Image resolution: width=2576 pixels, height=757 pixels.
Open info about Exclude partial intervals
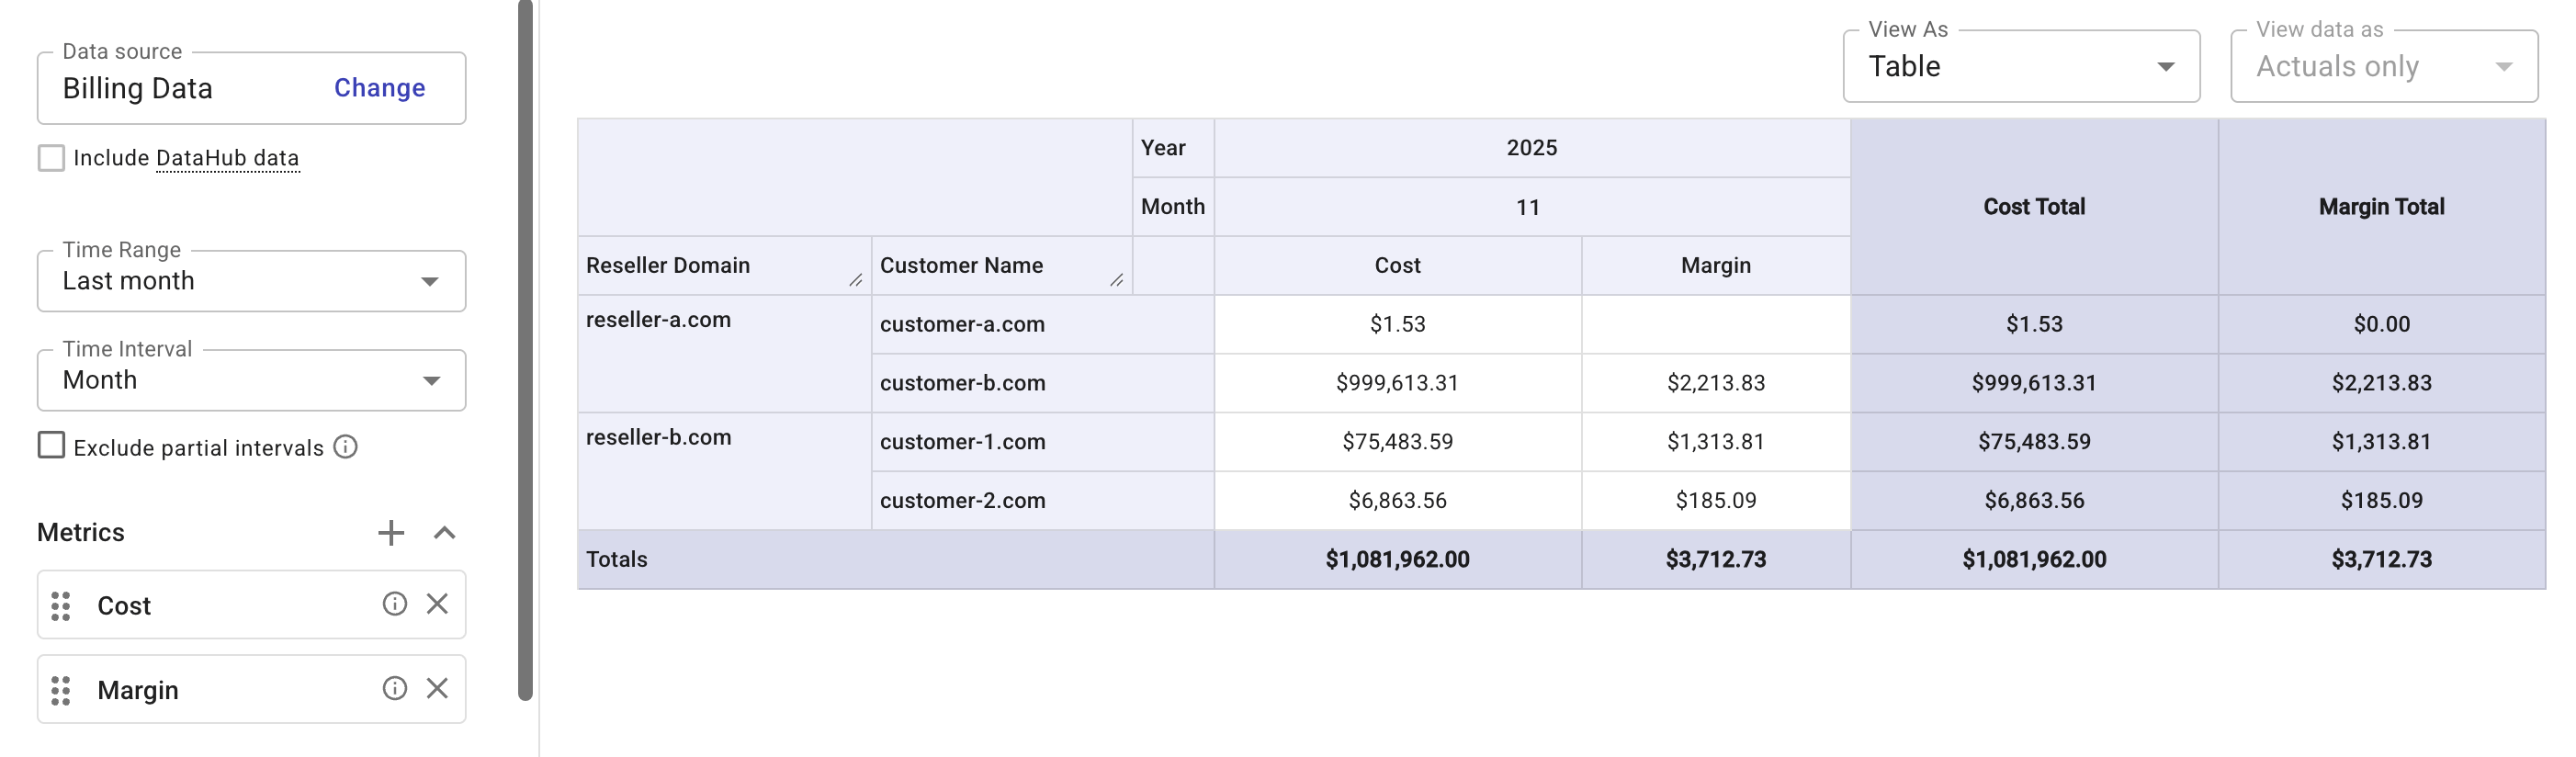point(346,447)
